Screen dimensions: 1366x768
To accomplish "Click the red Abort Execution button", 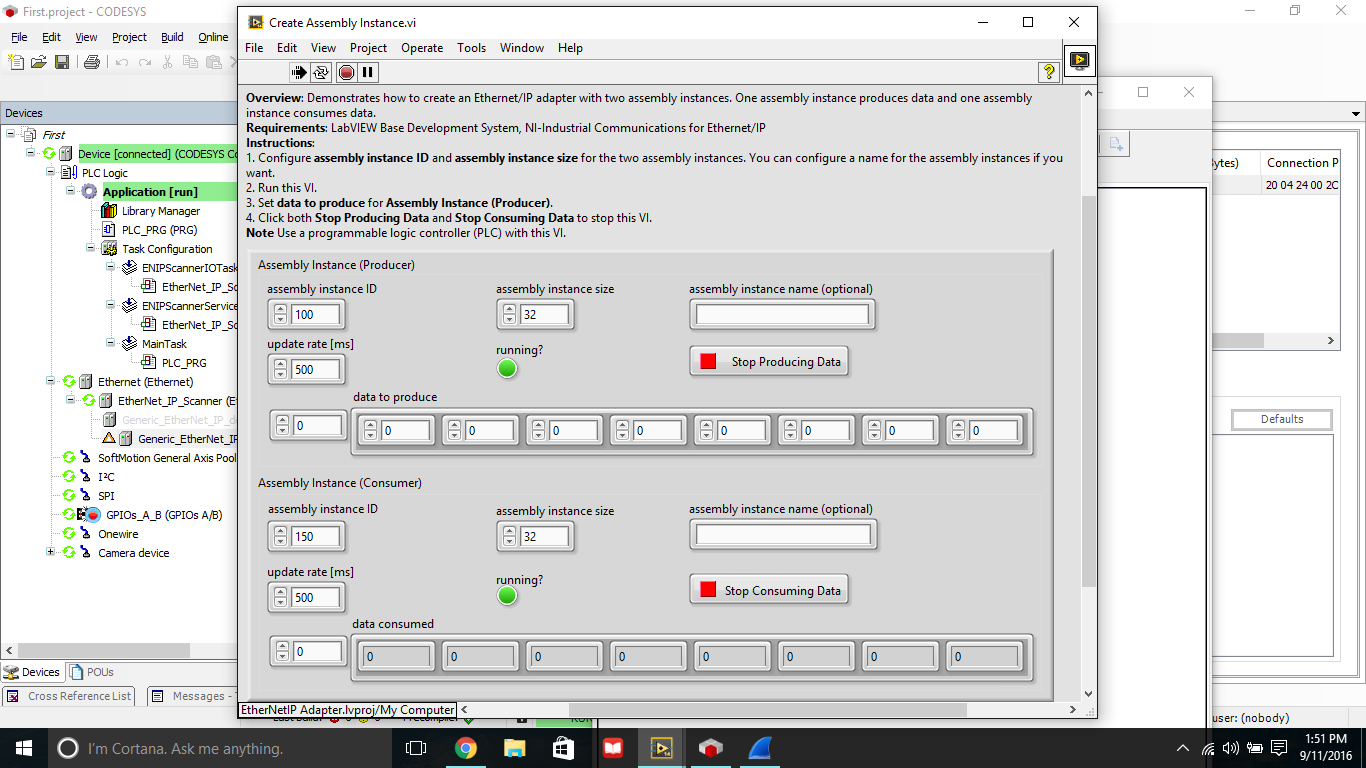I will [346, 72].
